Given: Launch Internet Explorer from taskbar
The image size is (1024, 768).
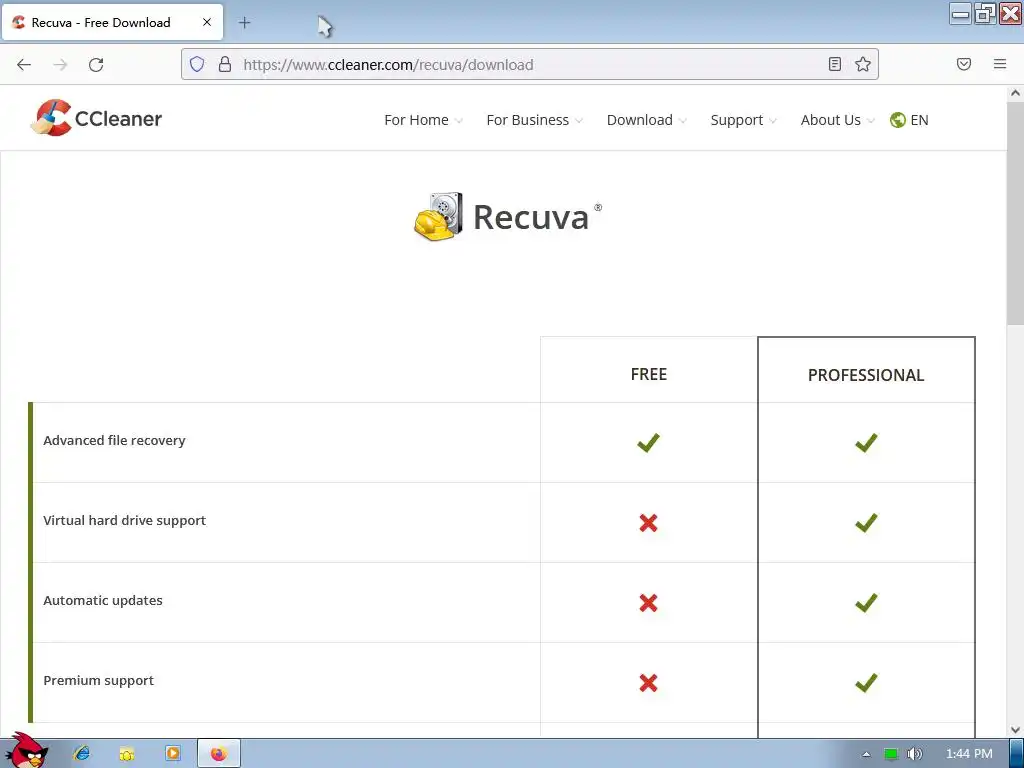Looking at the screenshot, I should click(82, 754).
